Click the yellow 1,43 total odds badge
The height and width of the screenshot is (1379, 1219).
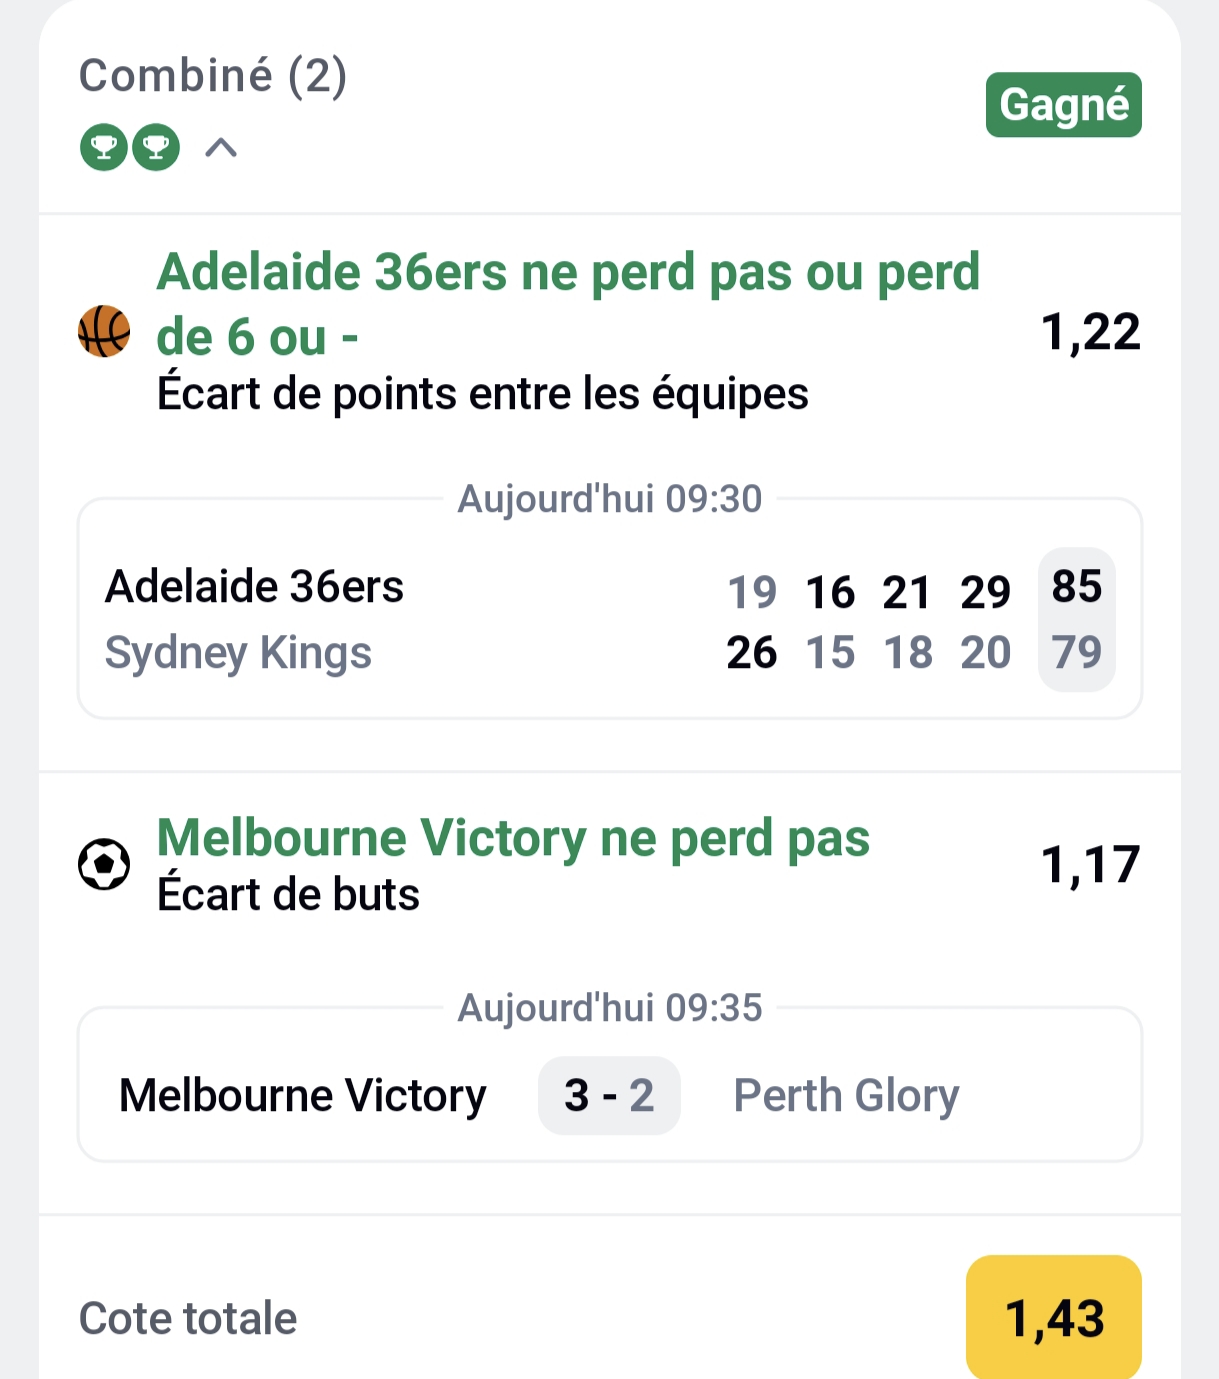pyautogui.click(x=1054, y=1318)
